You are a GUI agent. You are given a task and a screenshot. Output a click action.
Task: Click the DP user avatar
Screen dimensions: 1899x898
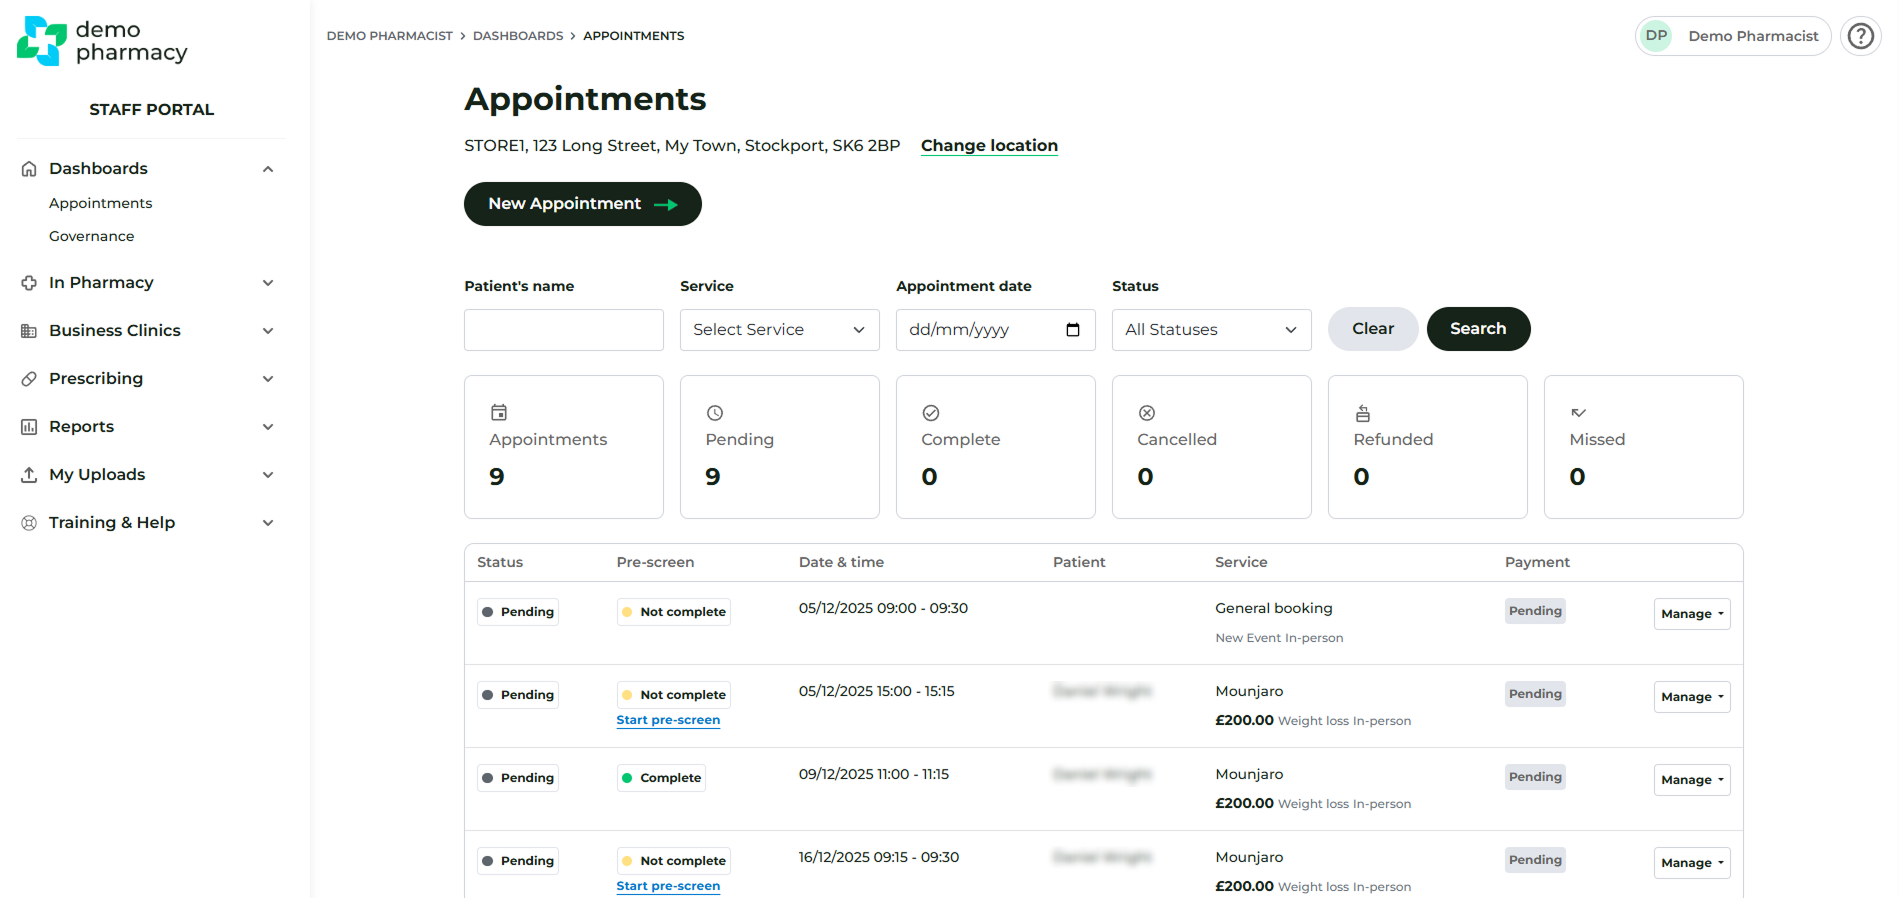coord(1657,36)
